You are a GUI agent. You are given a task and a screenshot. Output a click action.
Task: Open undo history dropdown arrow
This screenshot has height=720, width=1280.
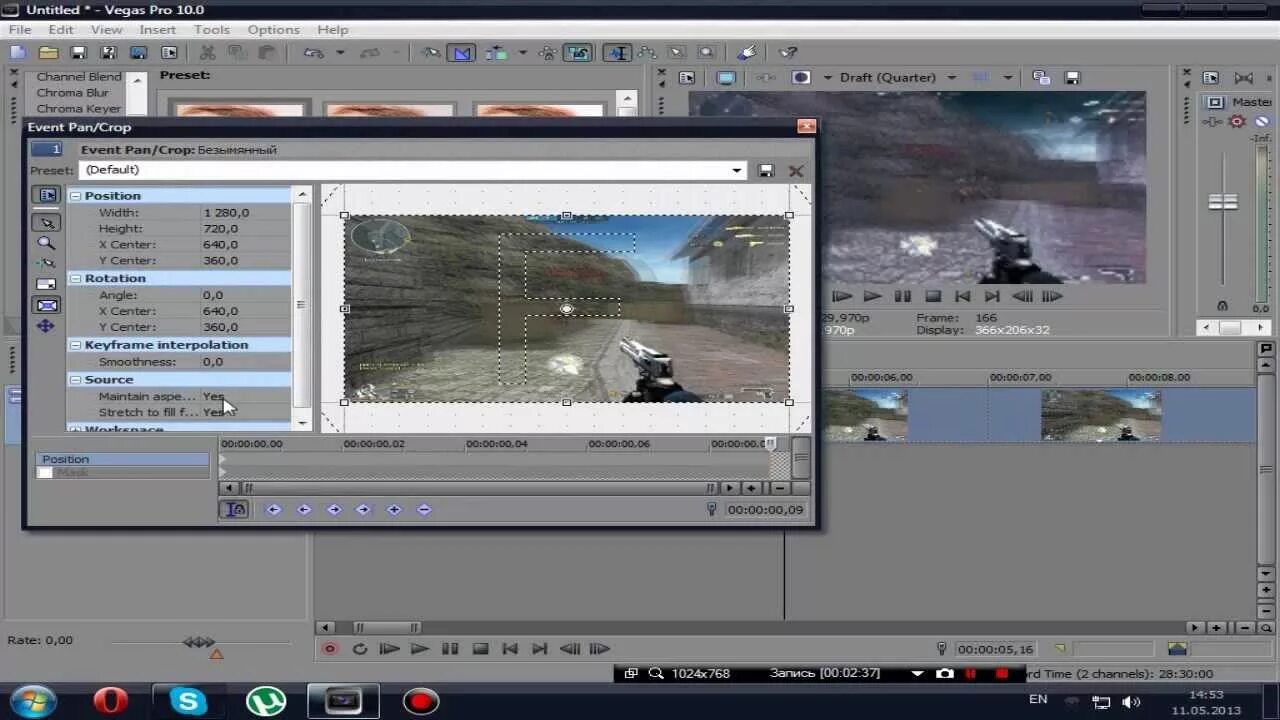click(340, 53)
